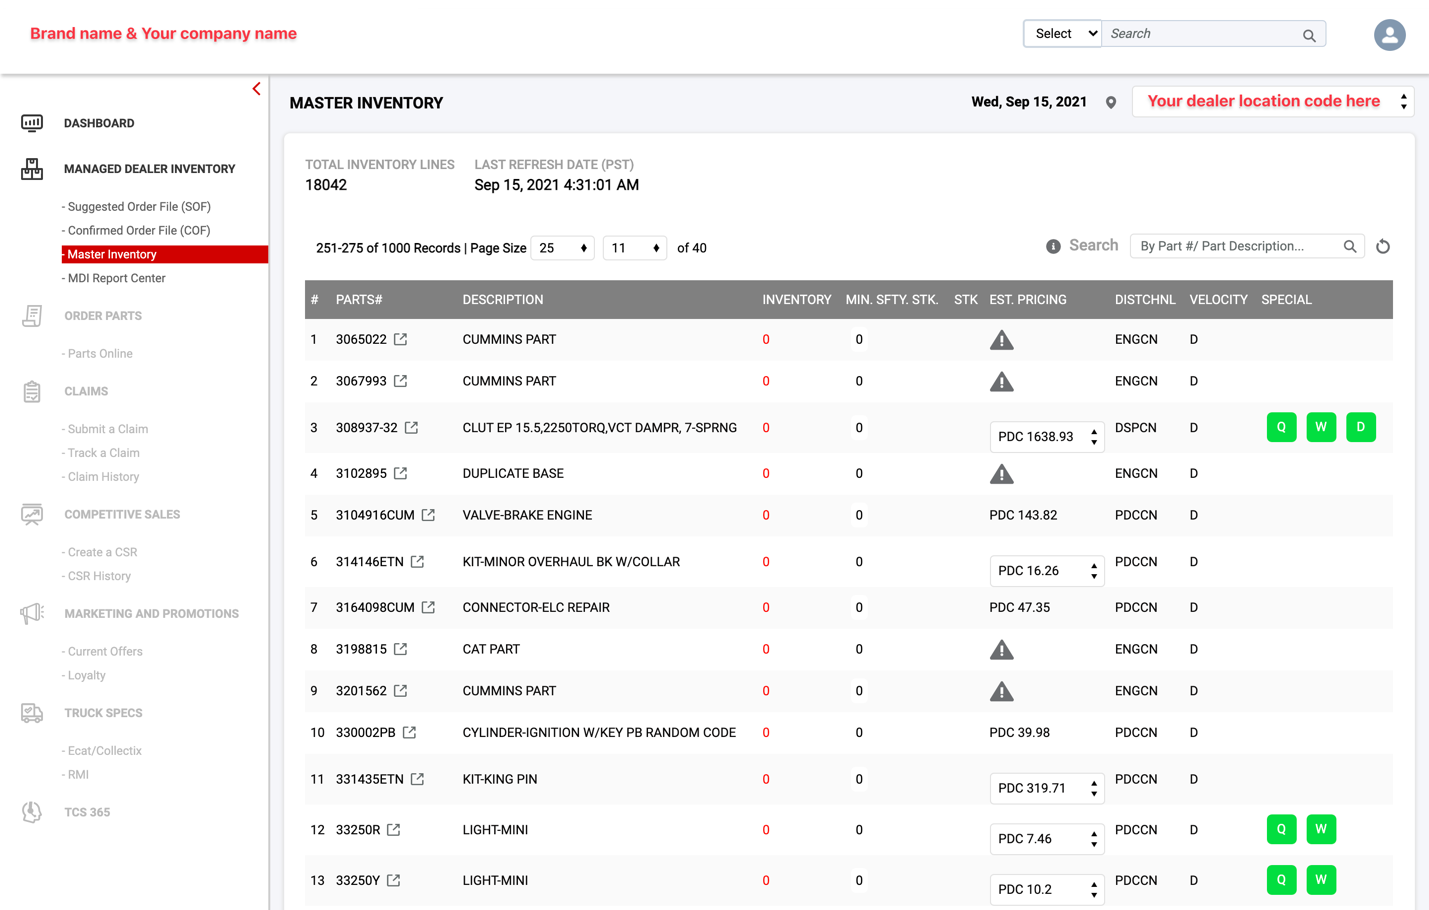Image resolution: width=1429 pixels, height=910 pixels.
Task: Open the Page Size 25 dropdown
Action: (562, 248)
